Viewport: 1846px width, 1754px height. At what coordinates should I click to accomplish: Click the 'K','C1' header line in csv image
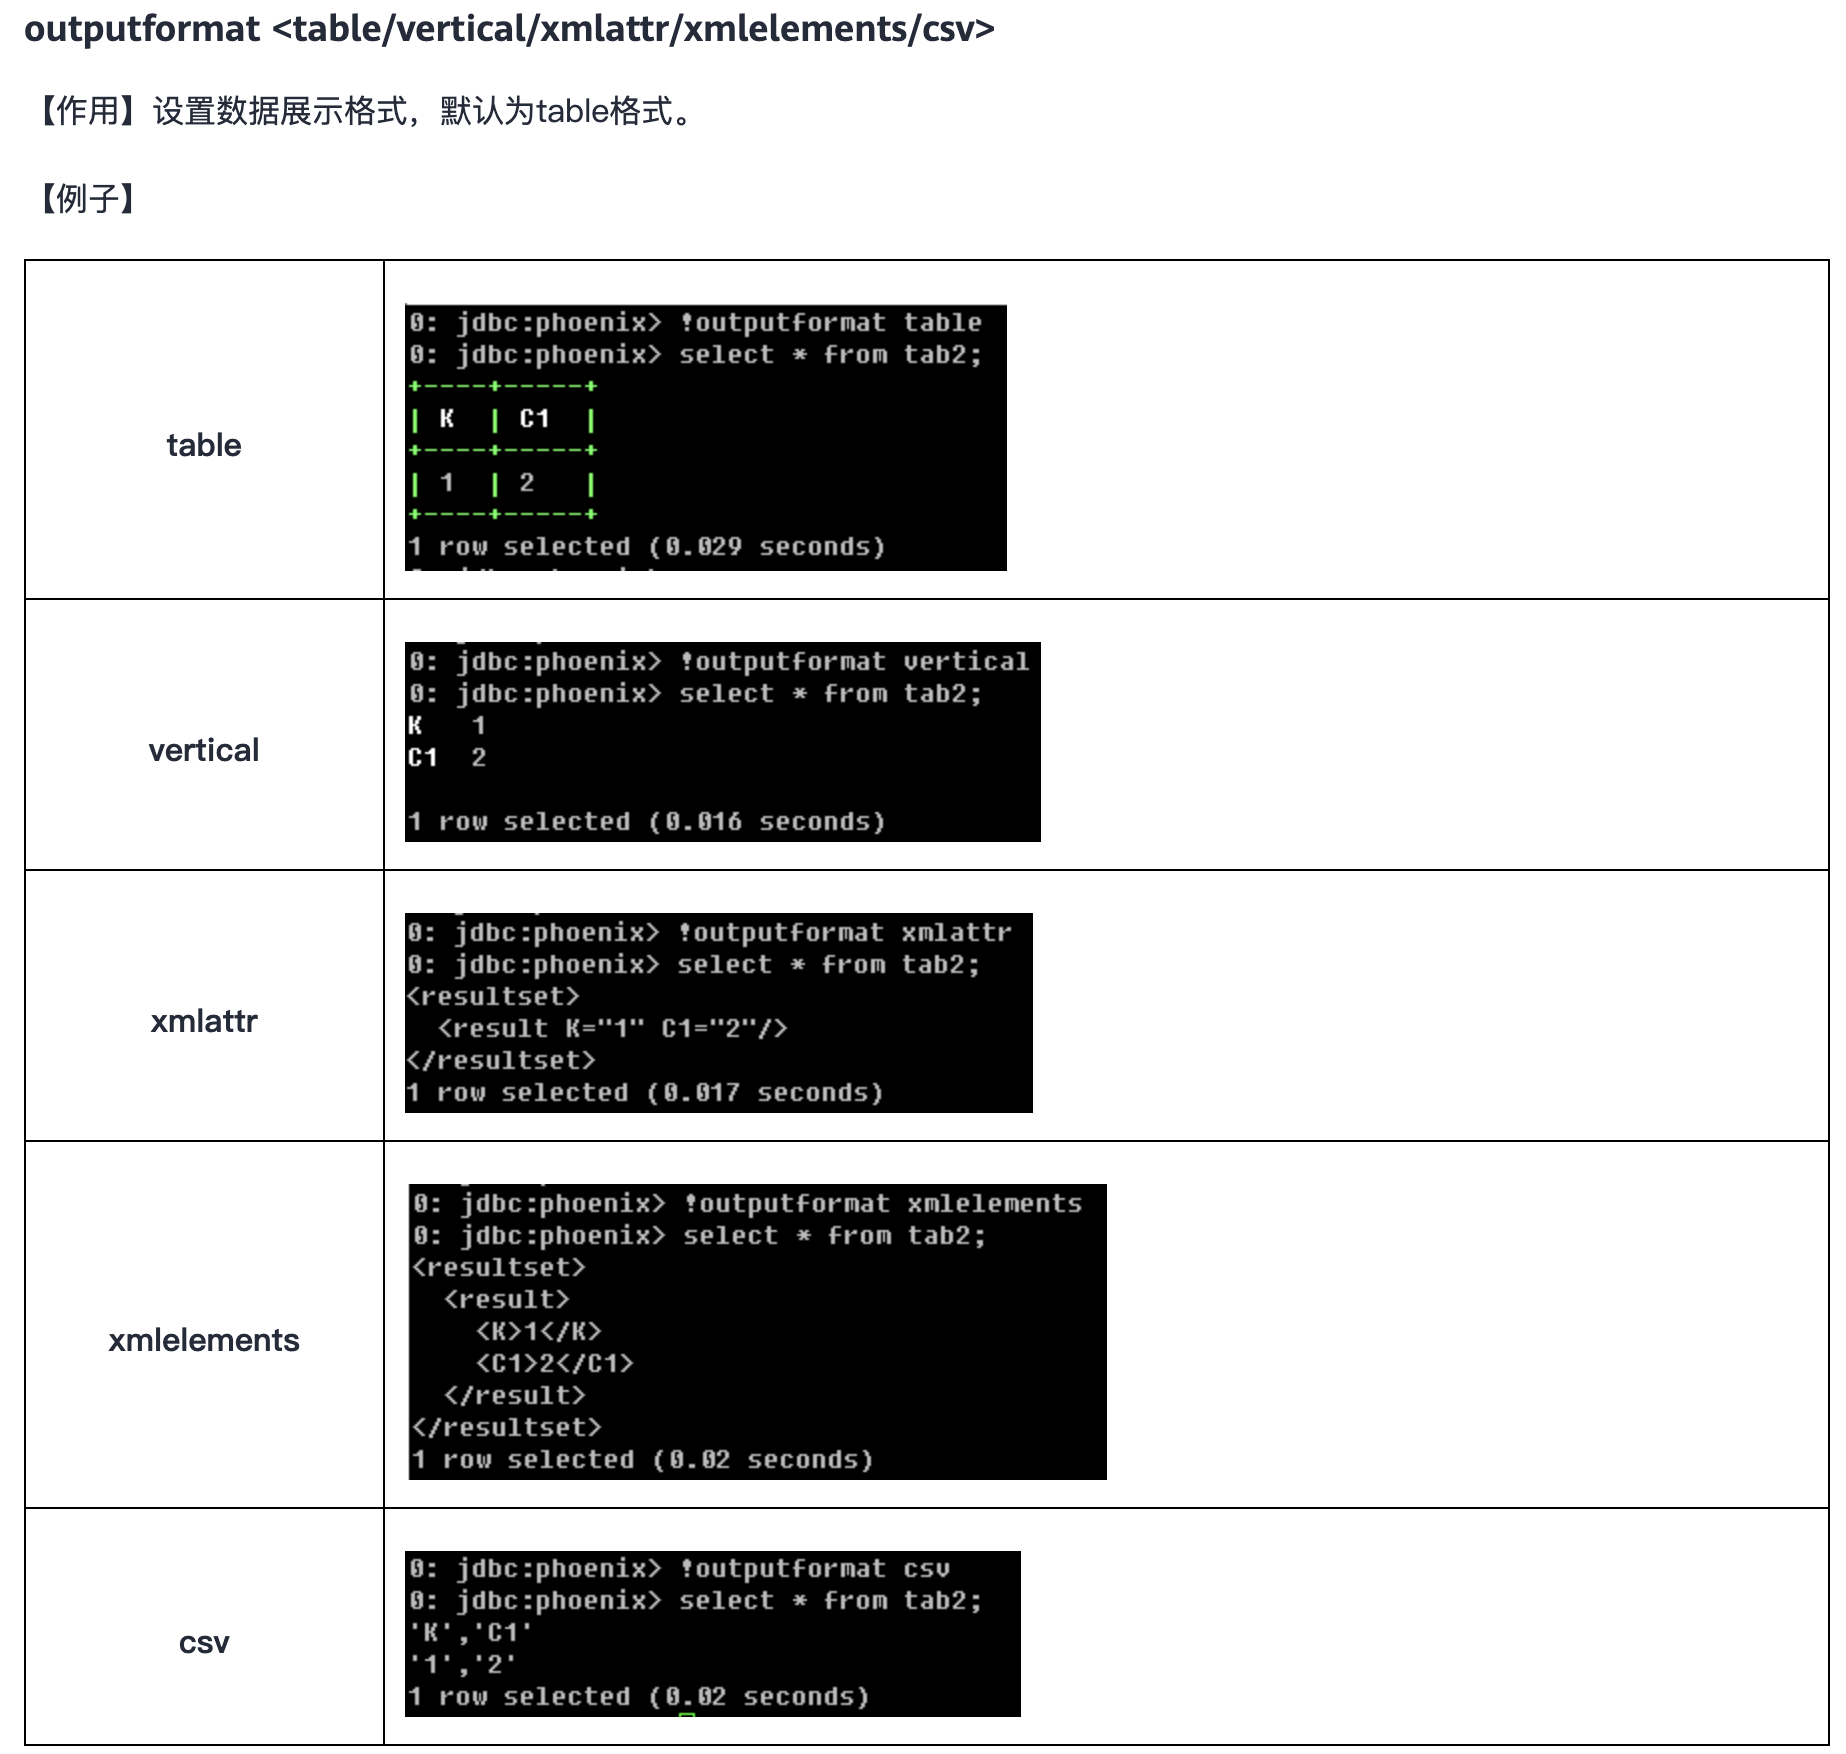click(470, 1633)
